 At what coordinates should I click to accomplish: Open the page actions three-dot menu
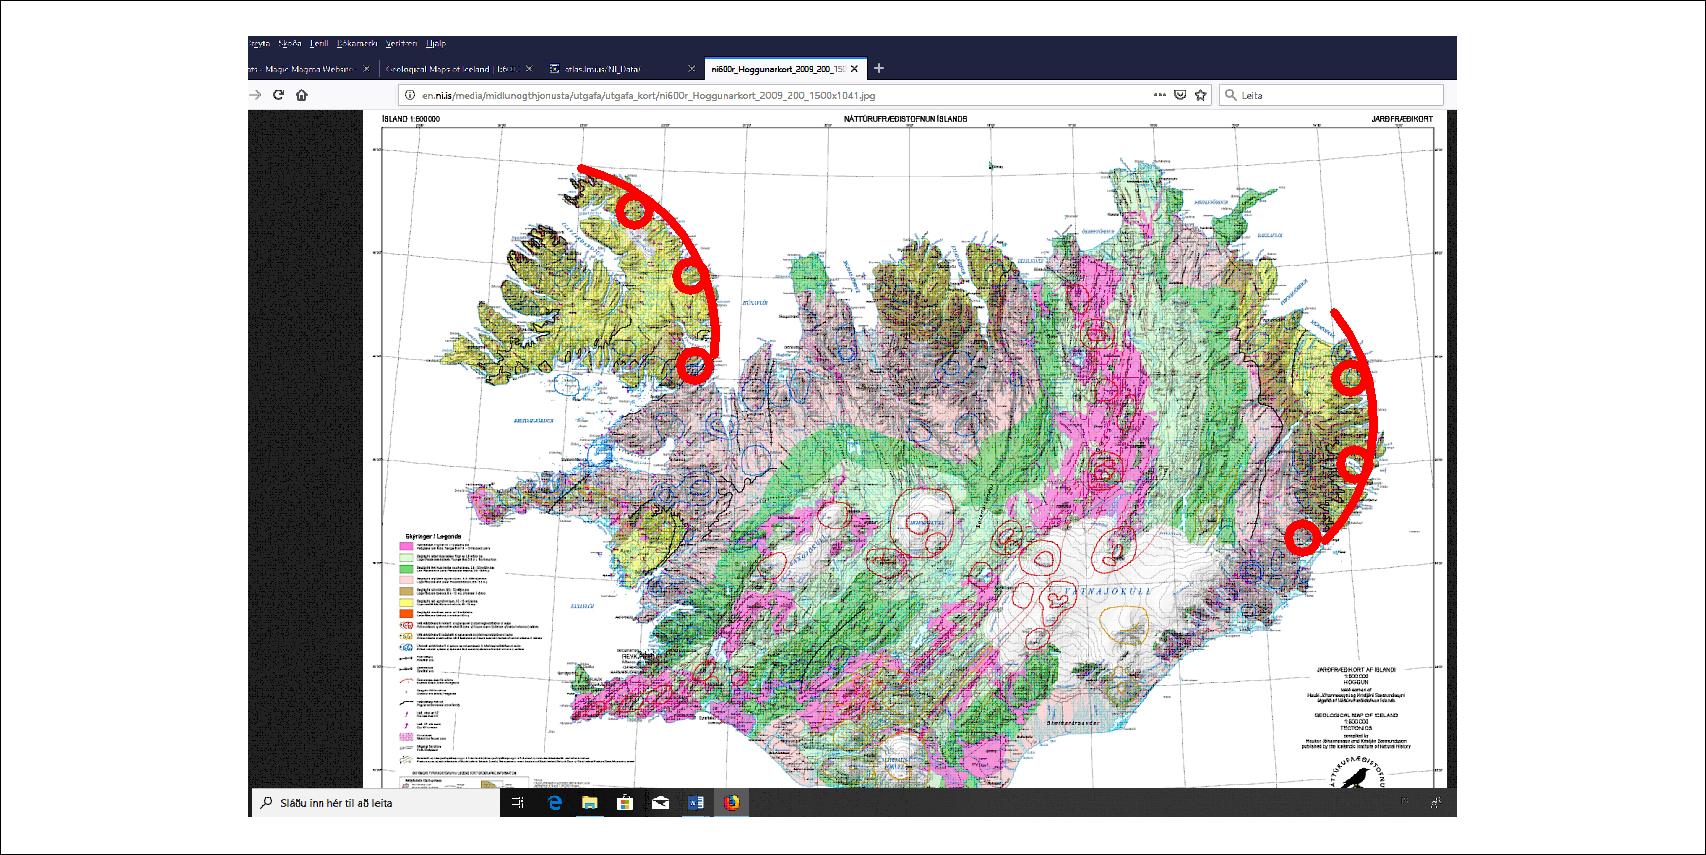point(1158,95)
